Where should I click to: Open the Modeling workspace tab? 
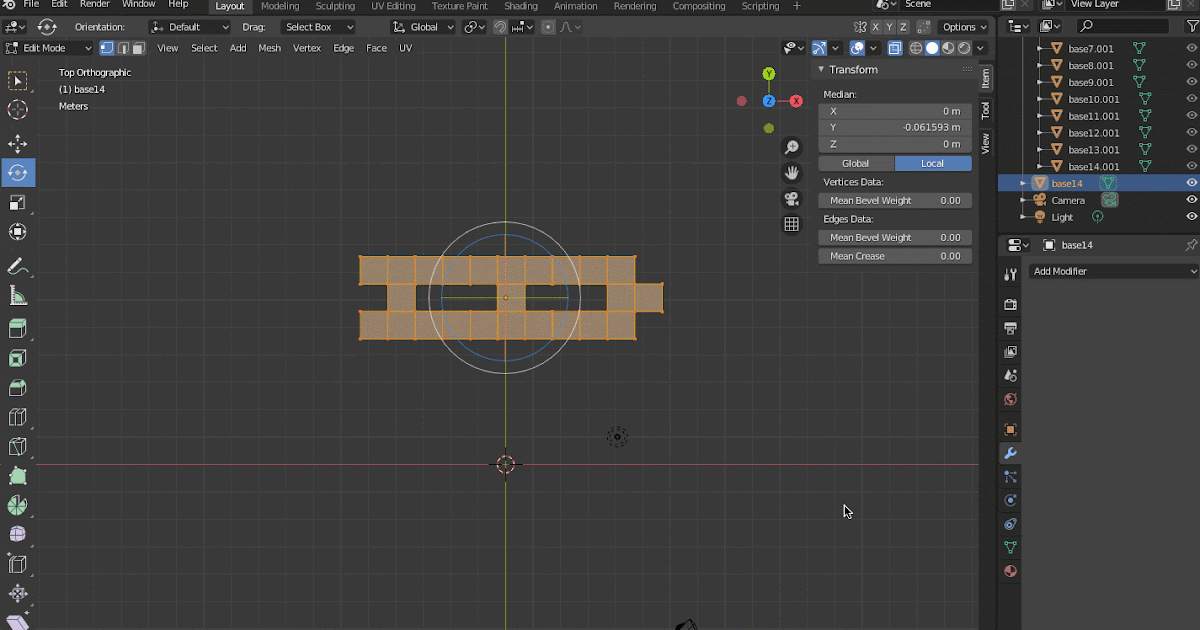(280, 6)
